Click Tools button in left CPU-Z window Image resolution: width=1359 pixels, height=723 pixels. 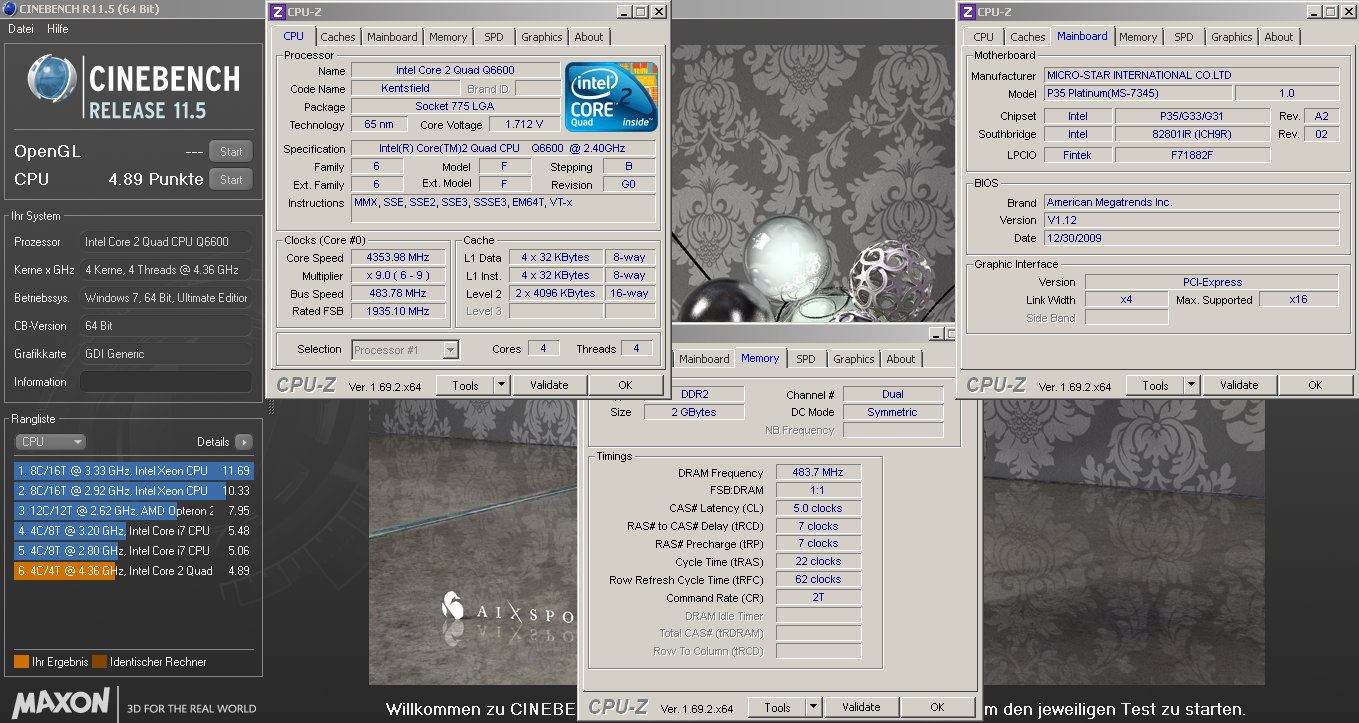click(x=465, y=385)
